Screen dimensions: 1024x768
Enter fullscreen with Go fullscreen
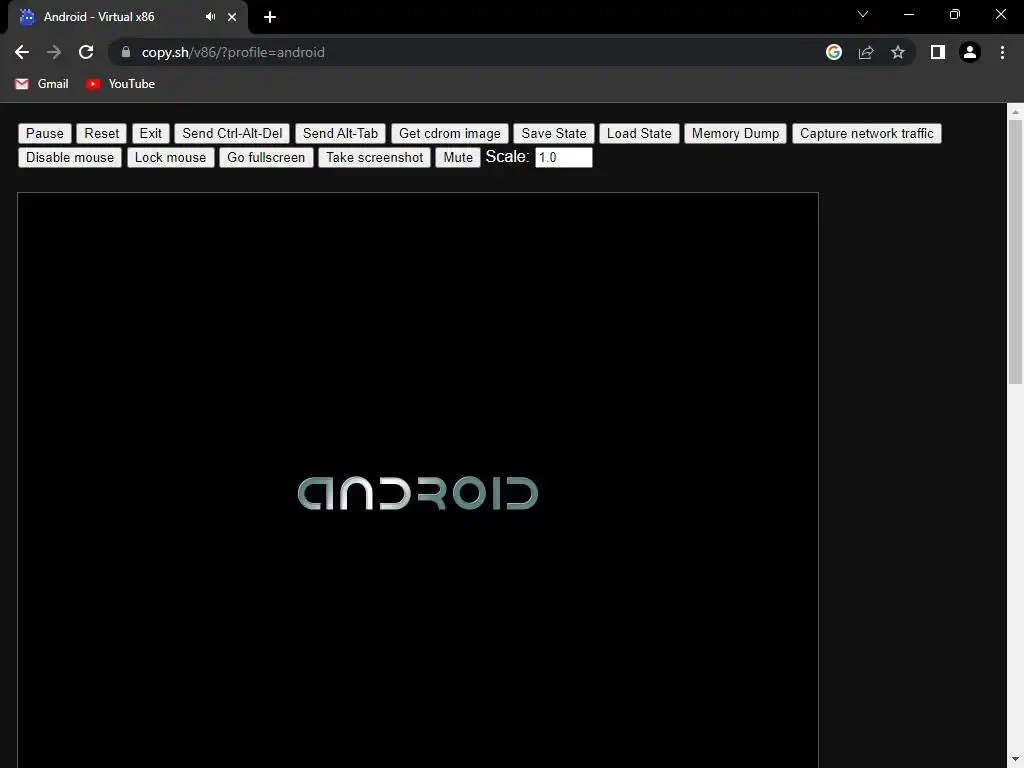click(x=266, y=157)
